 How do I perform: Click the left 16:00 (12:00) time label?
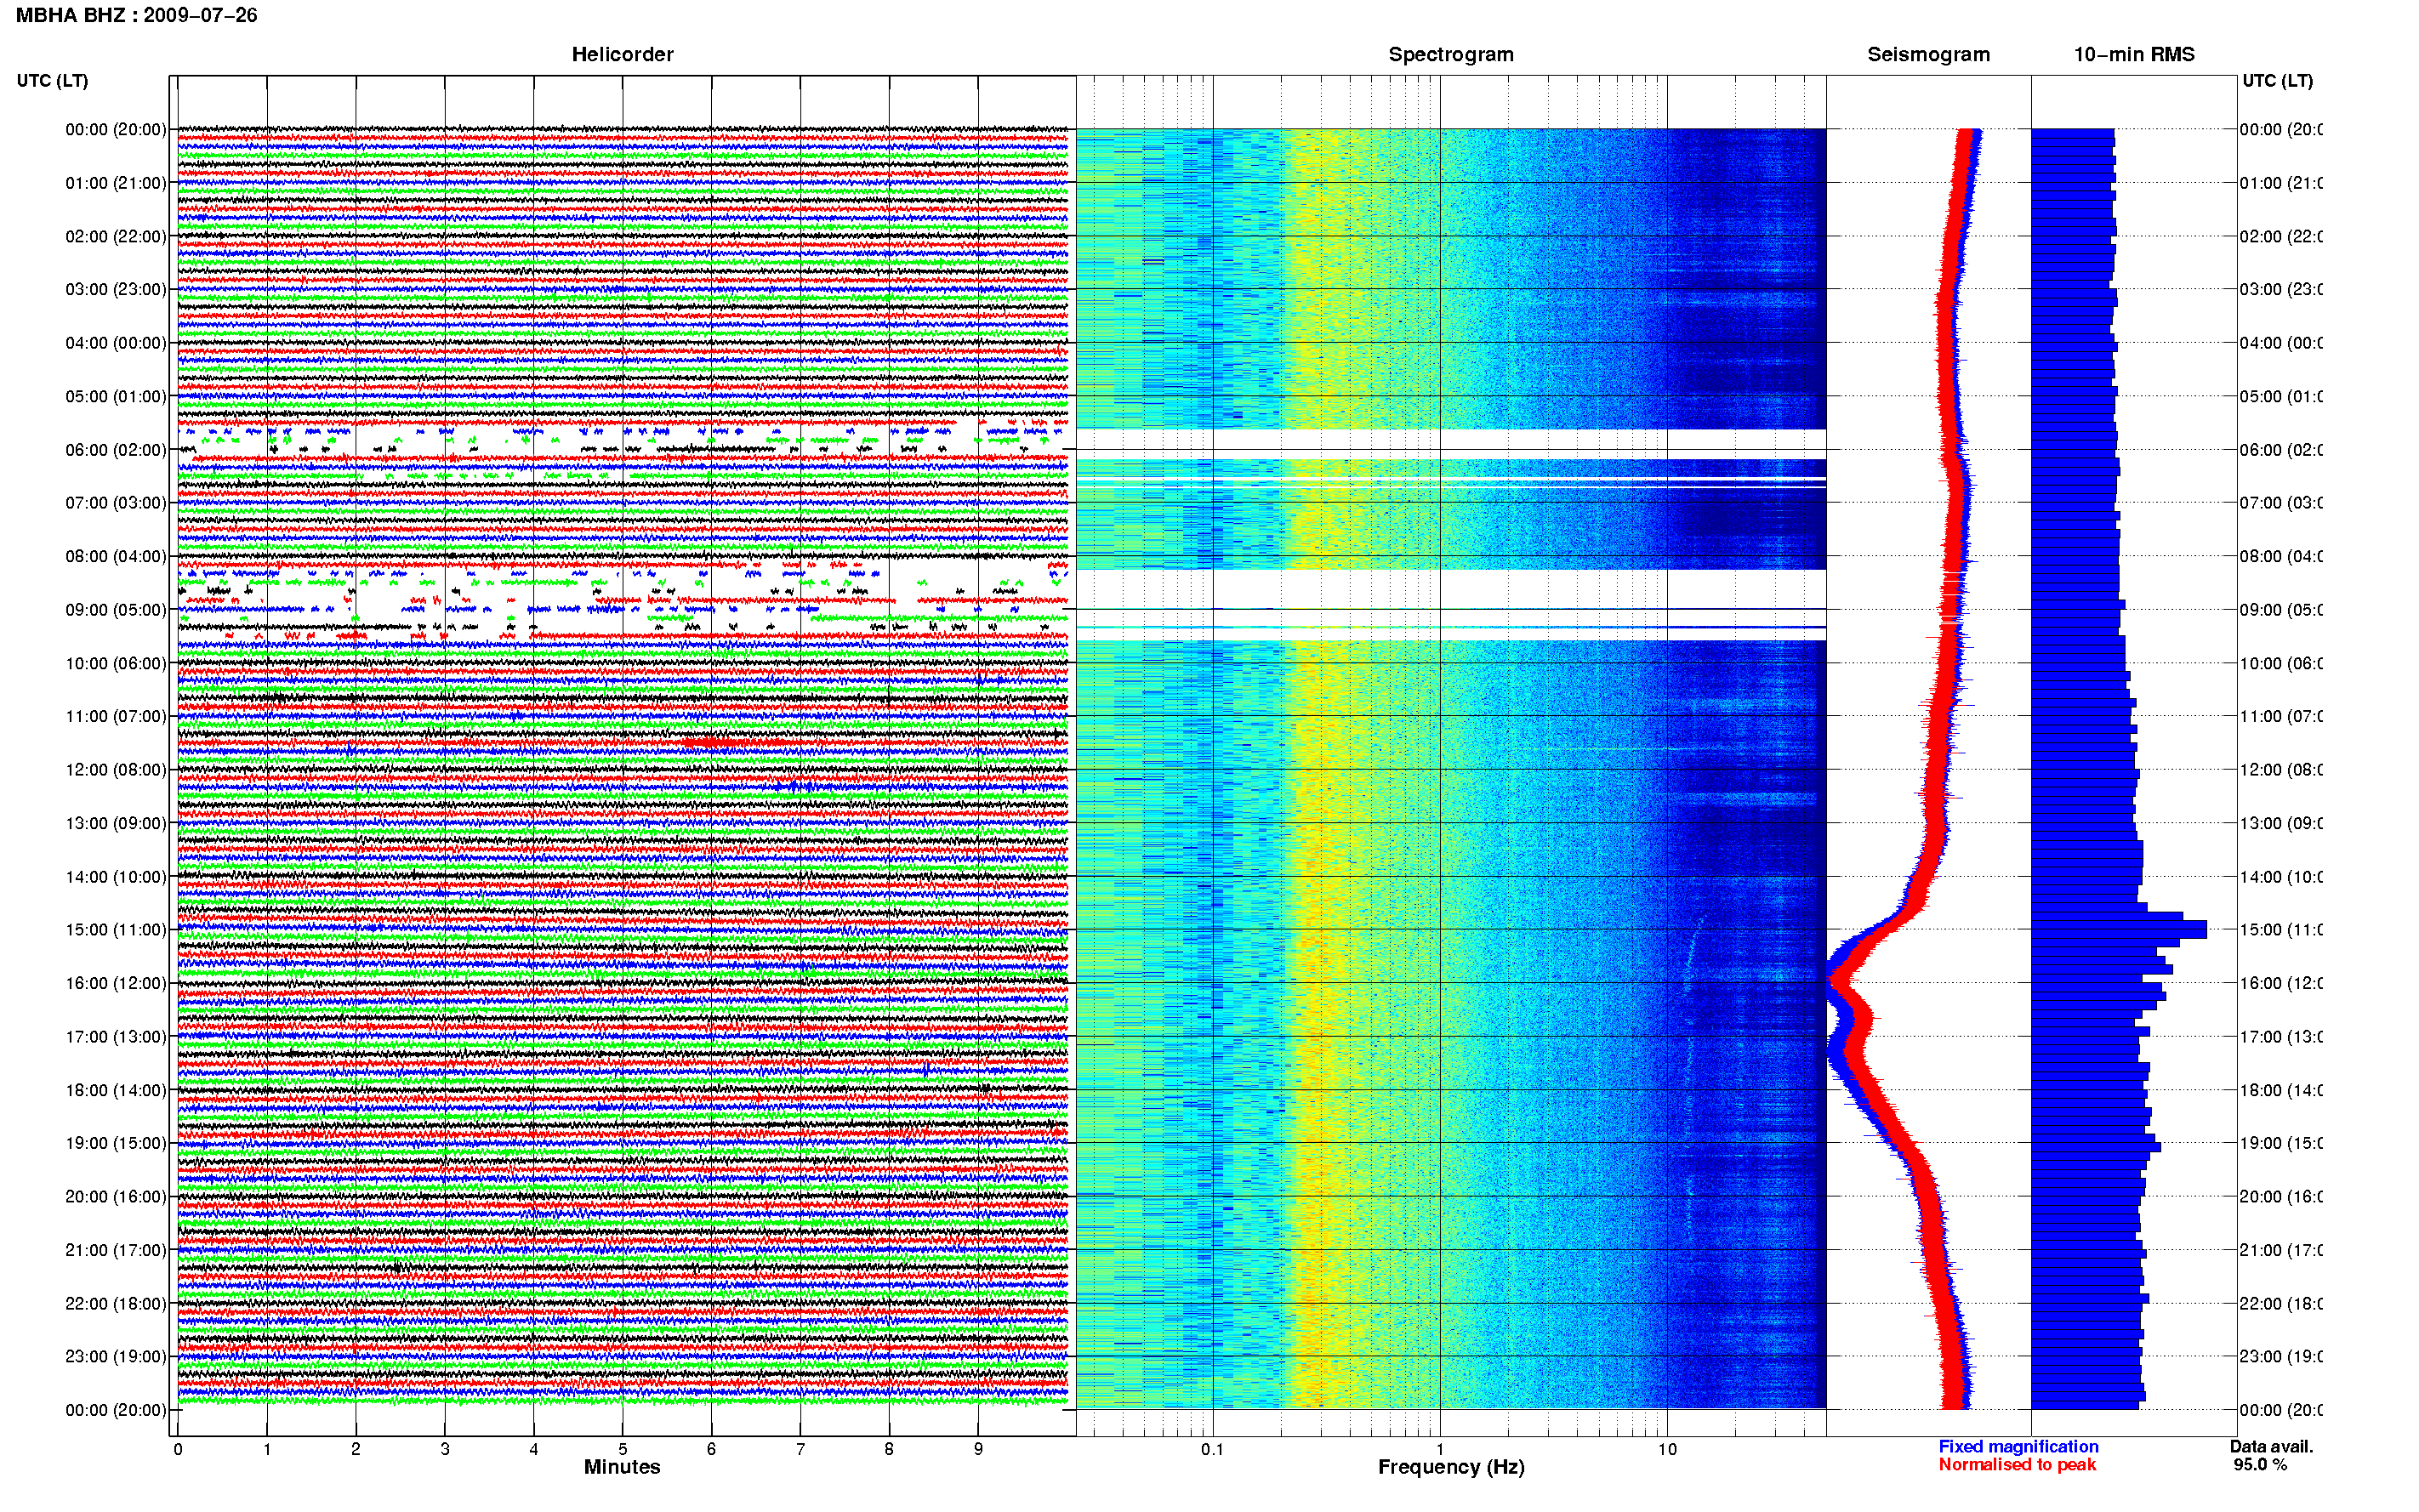[x=116, y=983]
